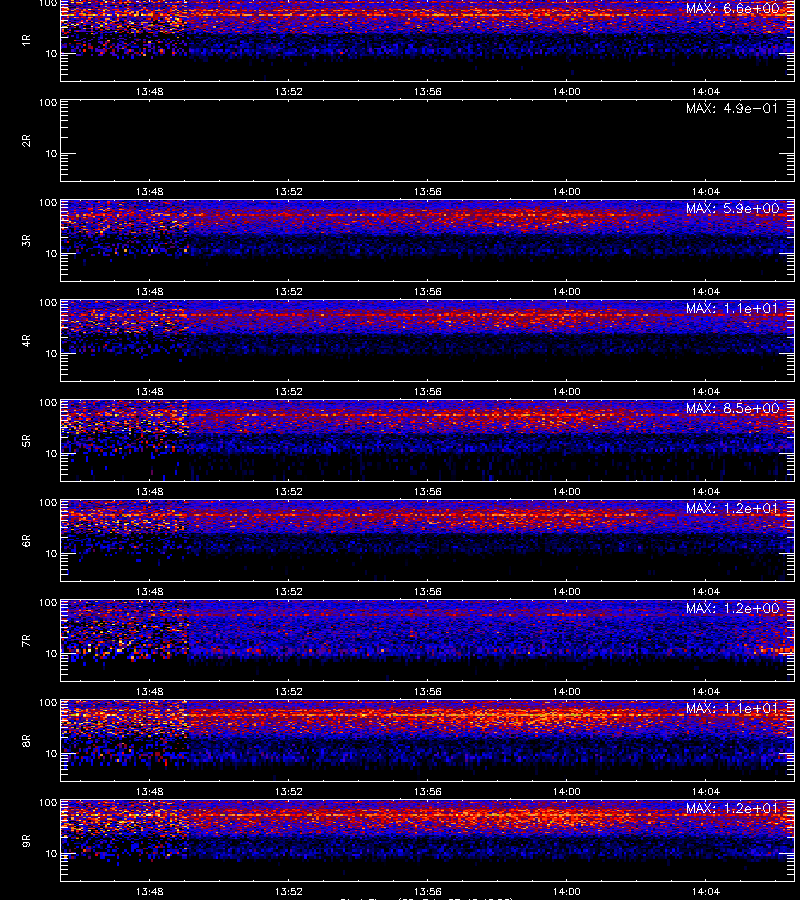Click the 100 y-axis label of panel 7R

coord(48,603)
